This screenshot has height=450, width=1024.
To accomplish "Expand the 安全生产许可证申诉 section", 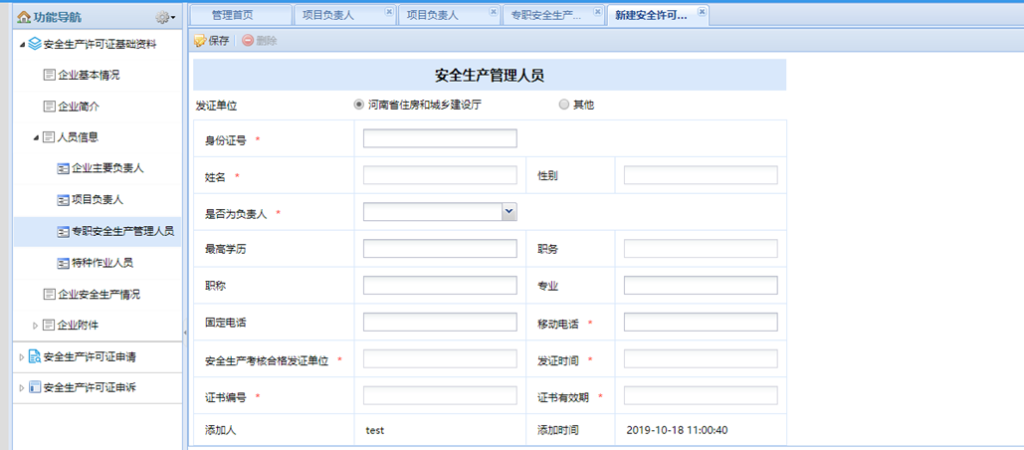I will (x=22, y=387).
